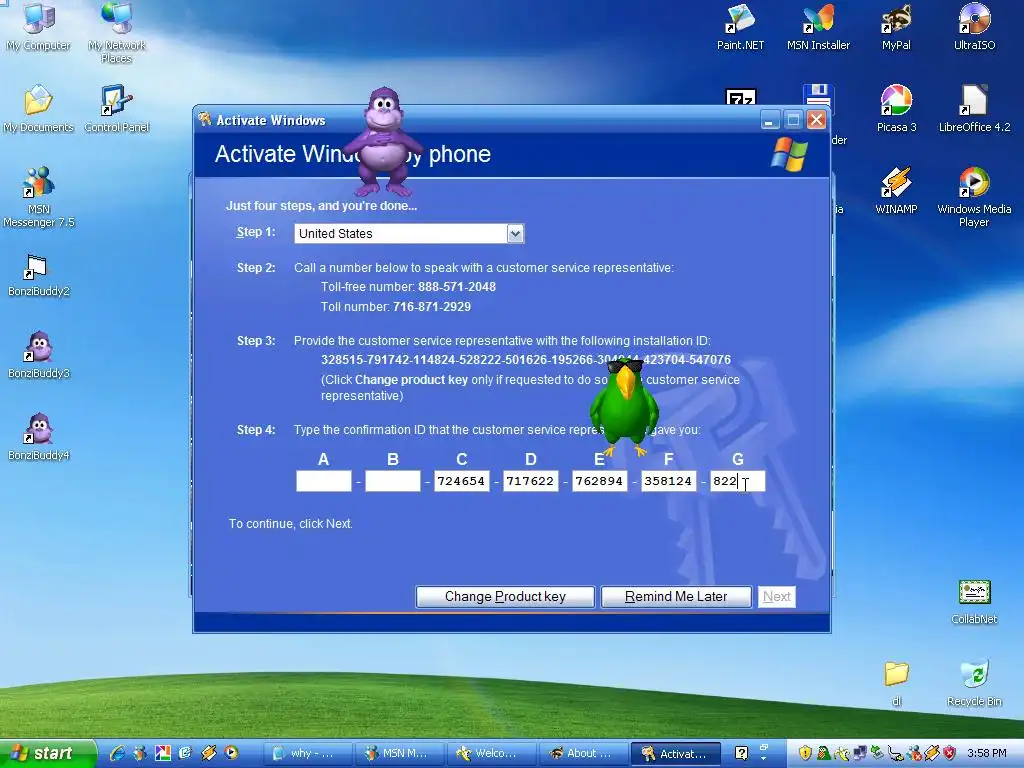Open Windows Media Player desktop shortcut
Image resolution: width=1024 pixels, height=768 pixels.
[974, 197]
